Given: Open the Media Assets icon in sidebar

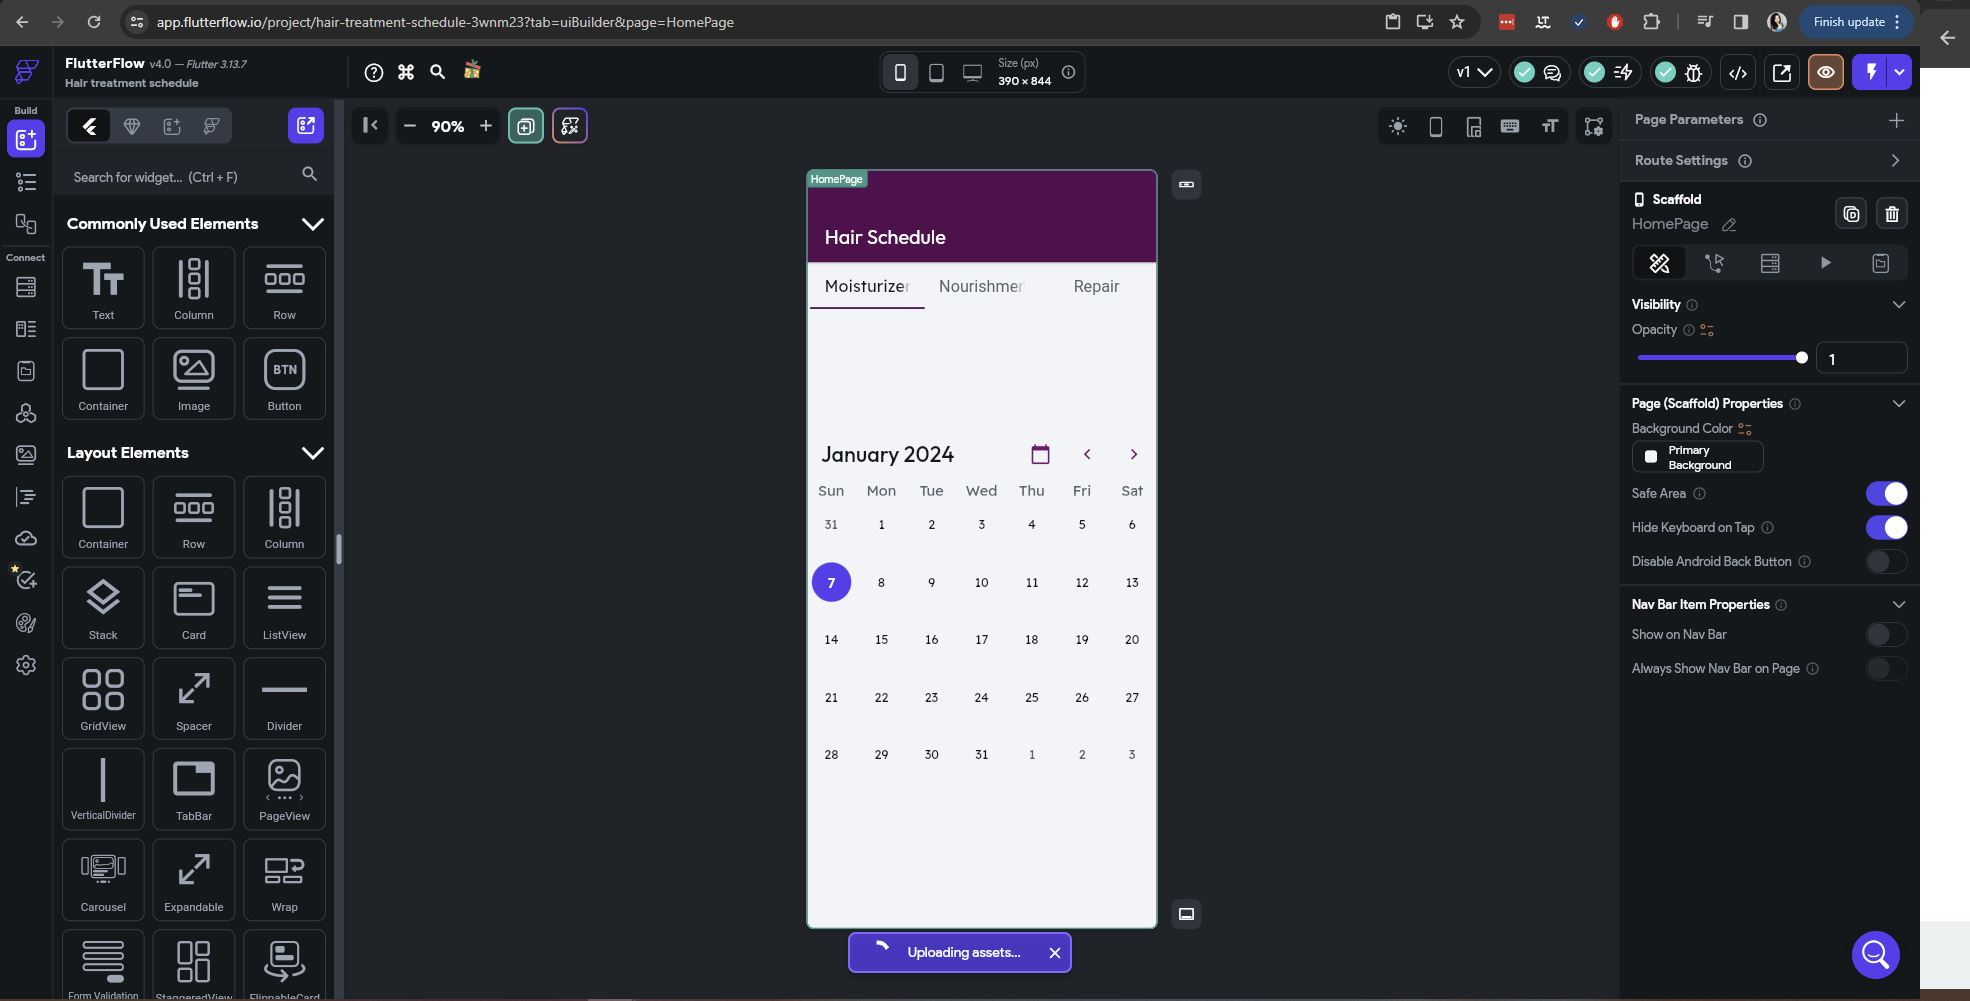Looking at the screenshot, I should pos(25,454).
